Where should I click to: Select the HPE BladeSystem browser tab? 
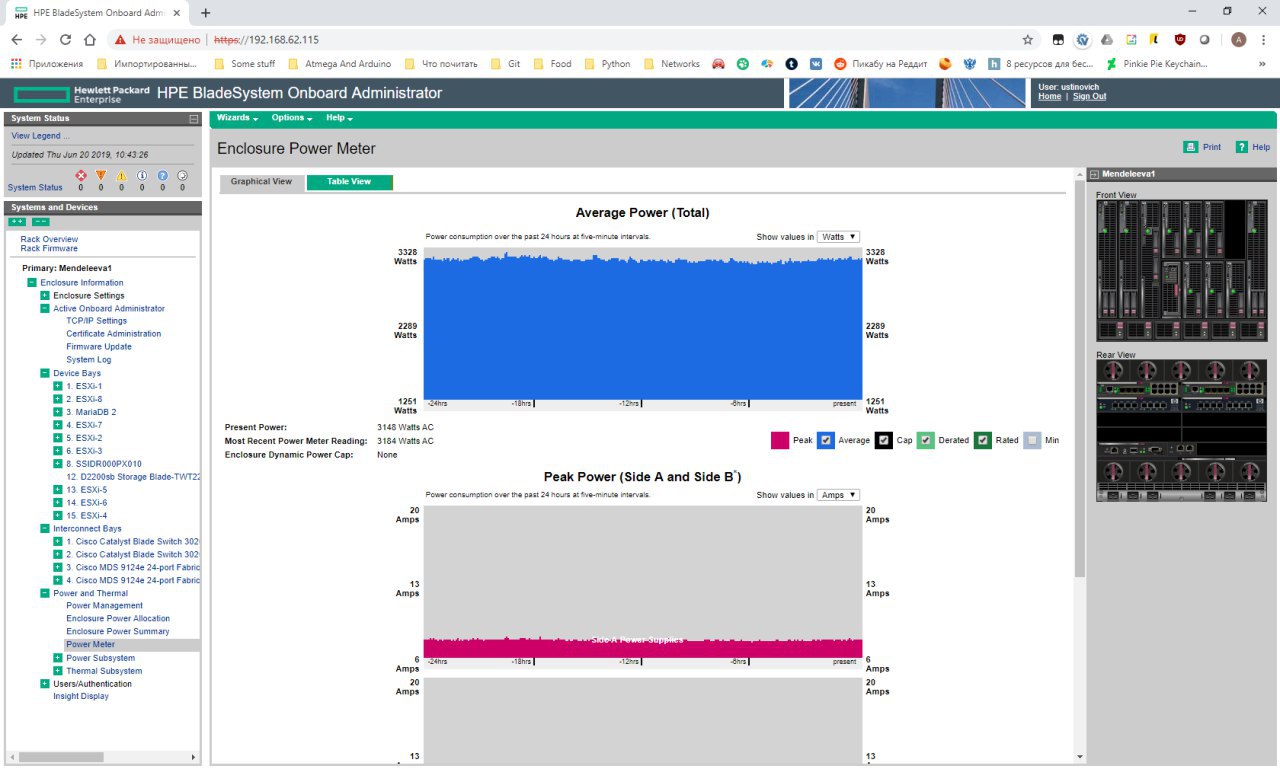[x=97, y=13]
